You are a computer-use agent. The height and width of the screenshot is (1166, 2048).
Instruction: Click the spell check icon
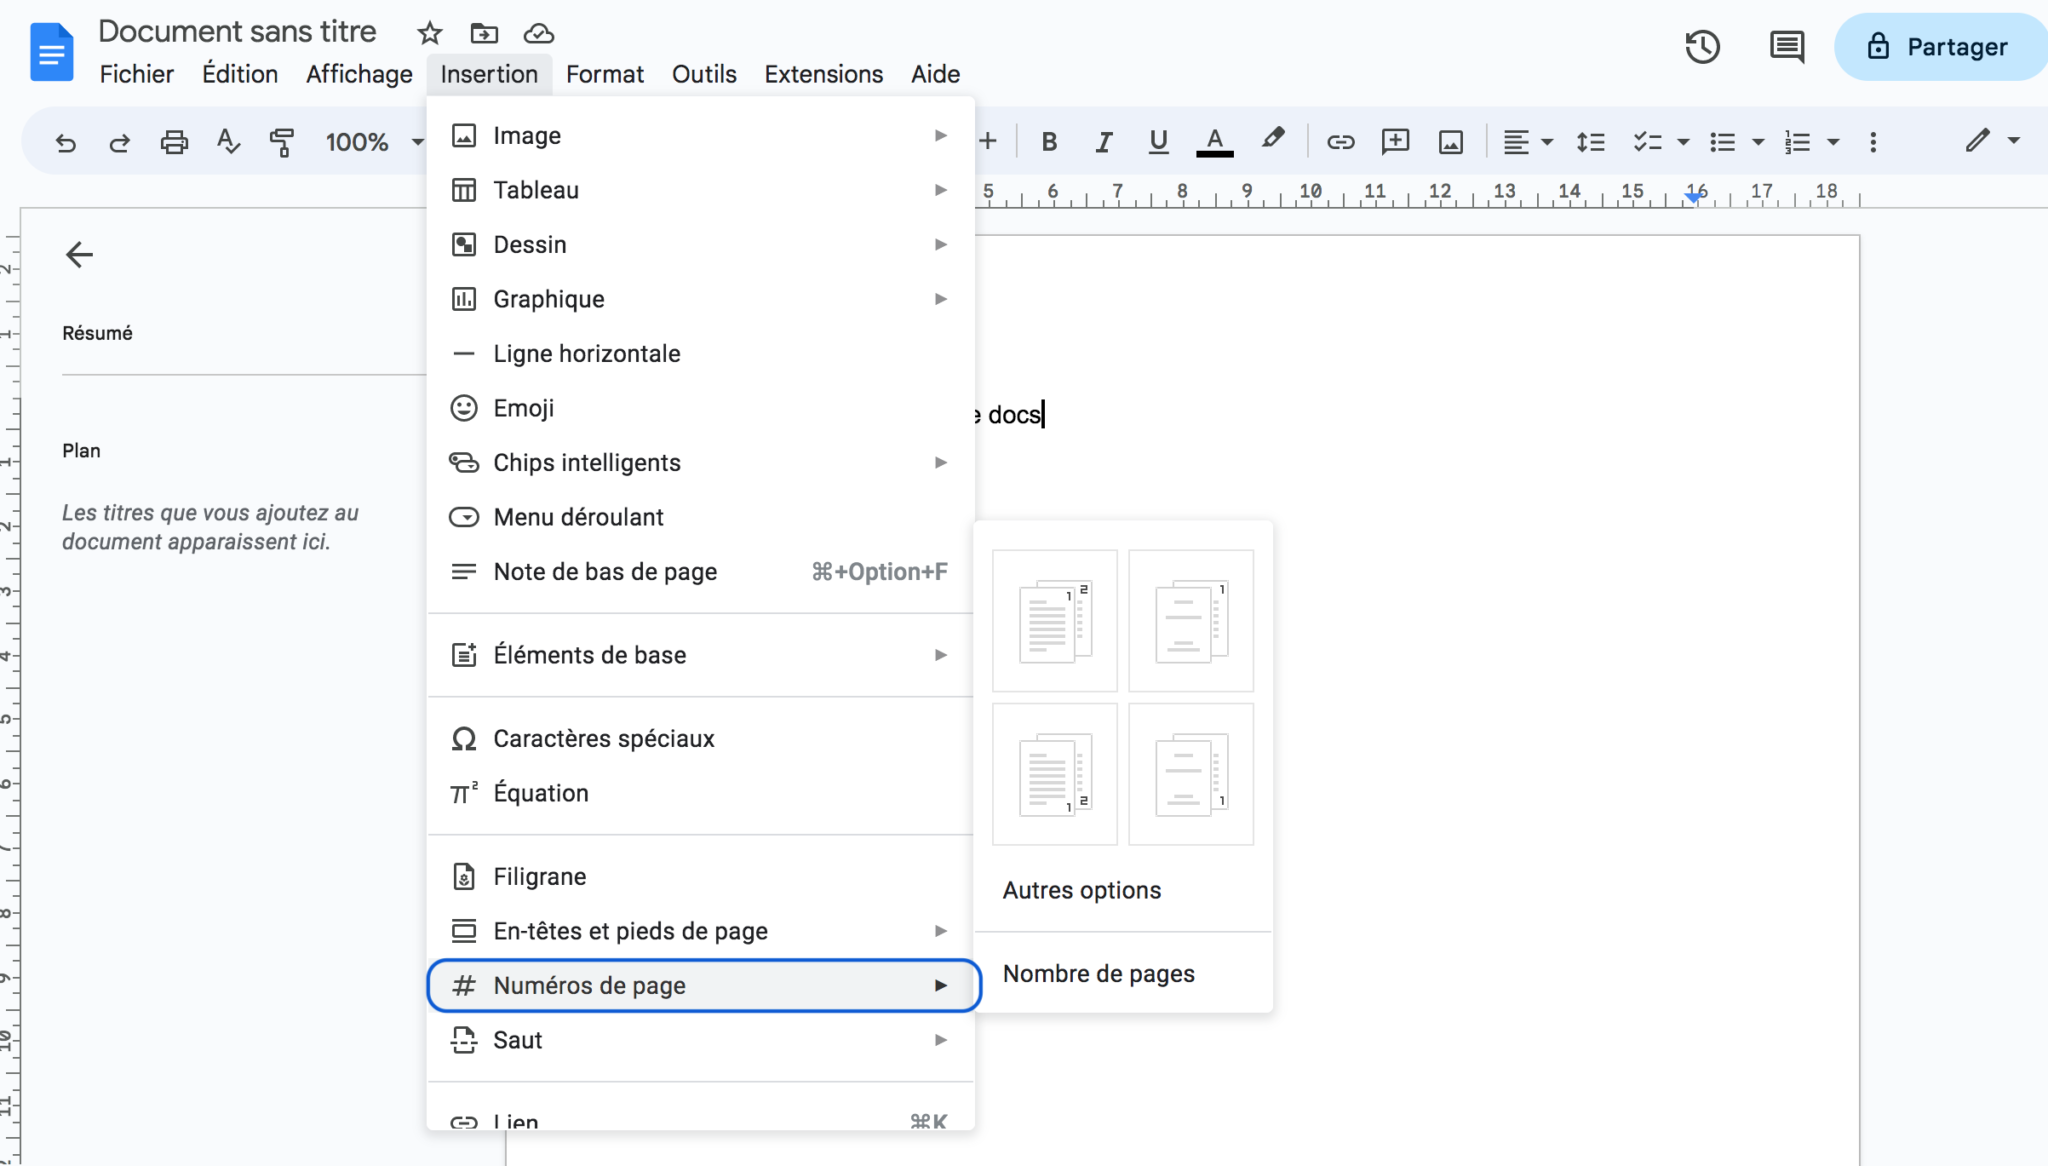click(227, 141)
